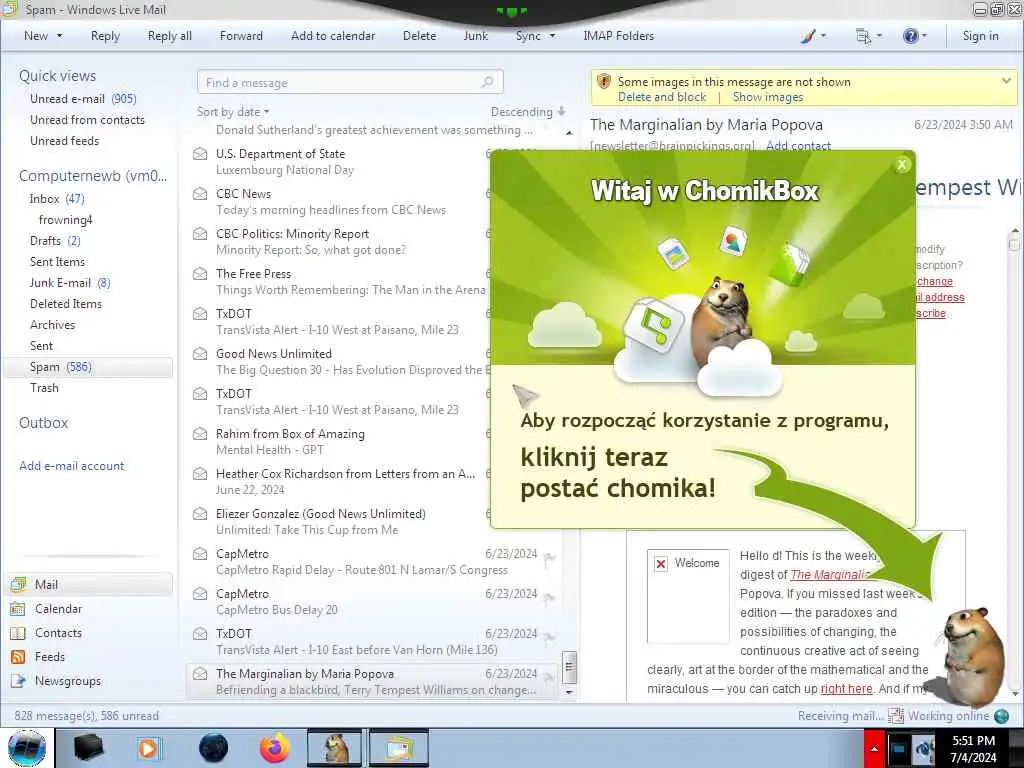Screen dimensions: 1024x768
Task: Open the Archives folder
Action: 52,325
